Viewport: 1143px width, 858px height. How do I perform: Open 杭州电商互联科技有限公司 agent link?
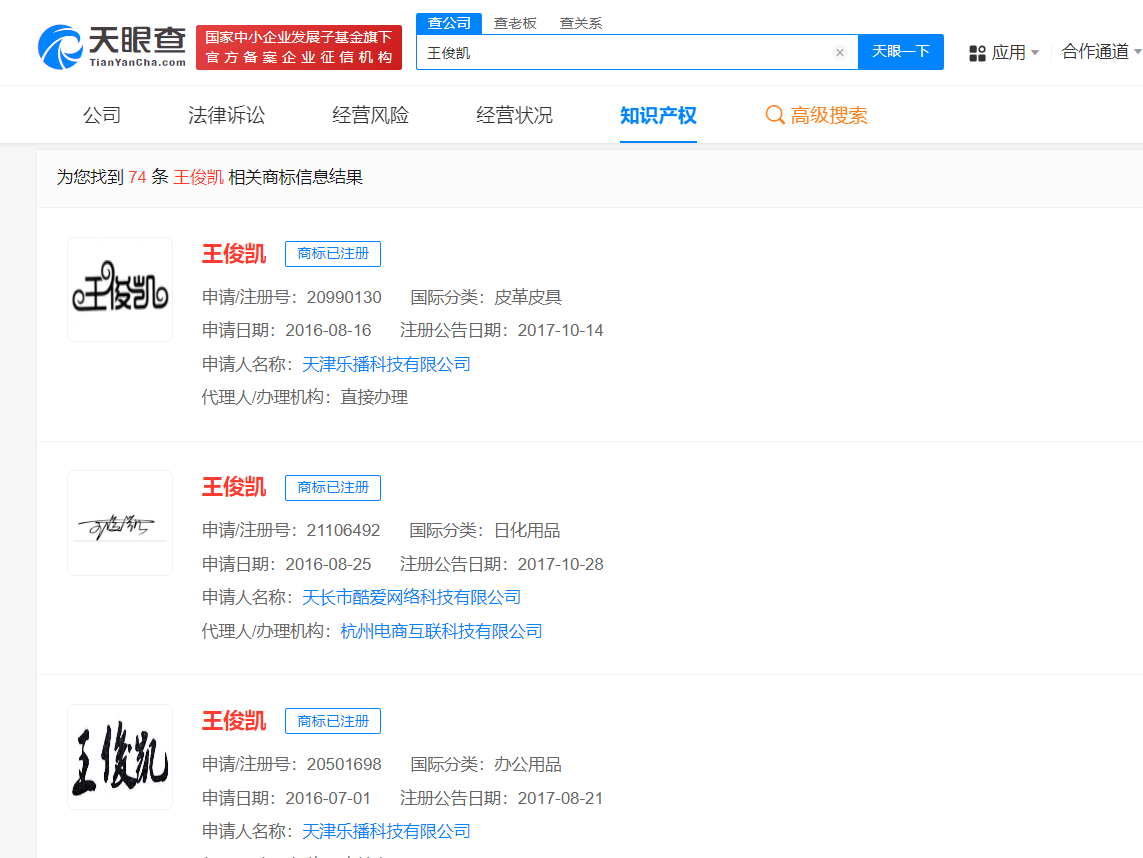click(442, 631)
